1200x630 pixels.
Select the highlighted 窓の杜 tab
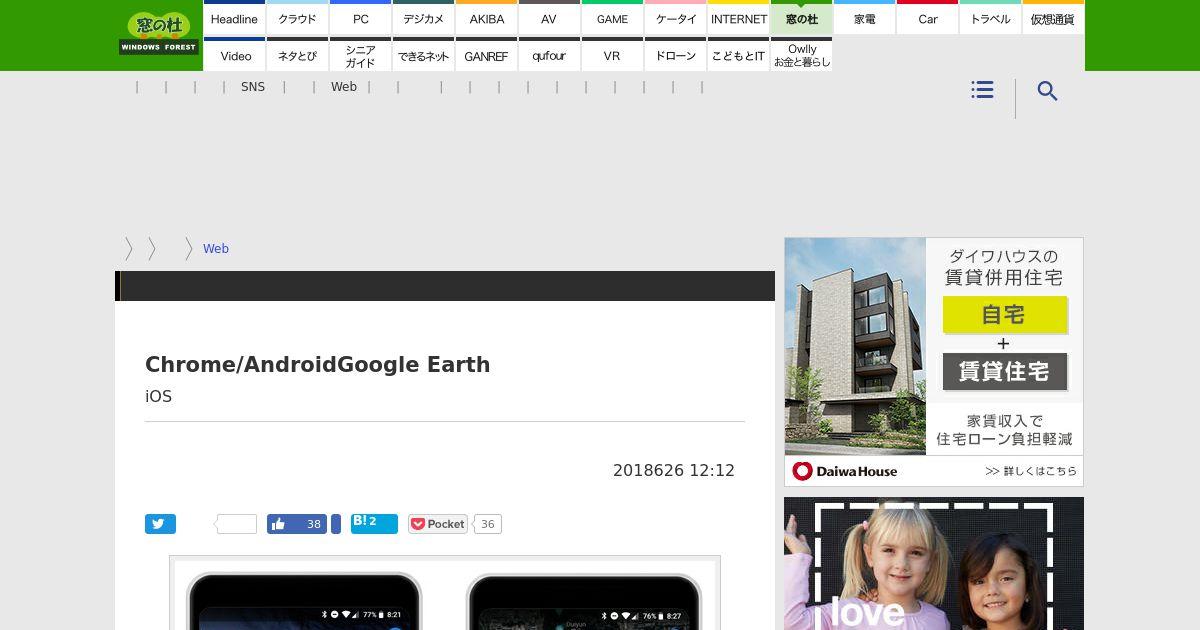(x=802, y=19)
